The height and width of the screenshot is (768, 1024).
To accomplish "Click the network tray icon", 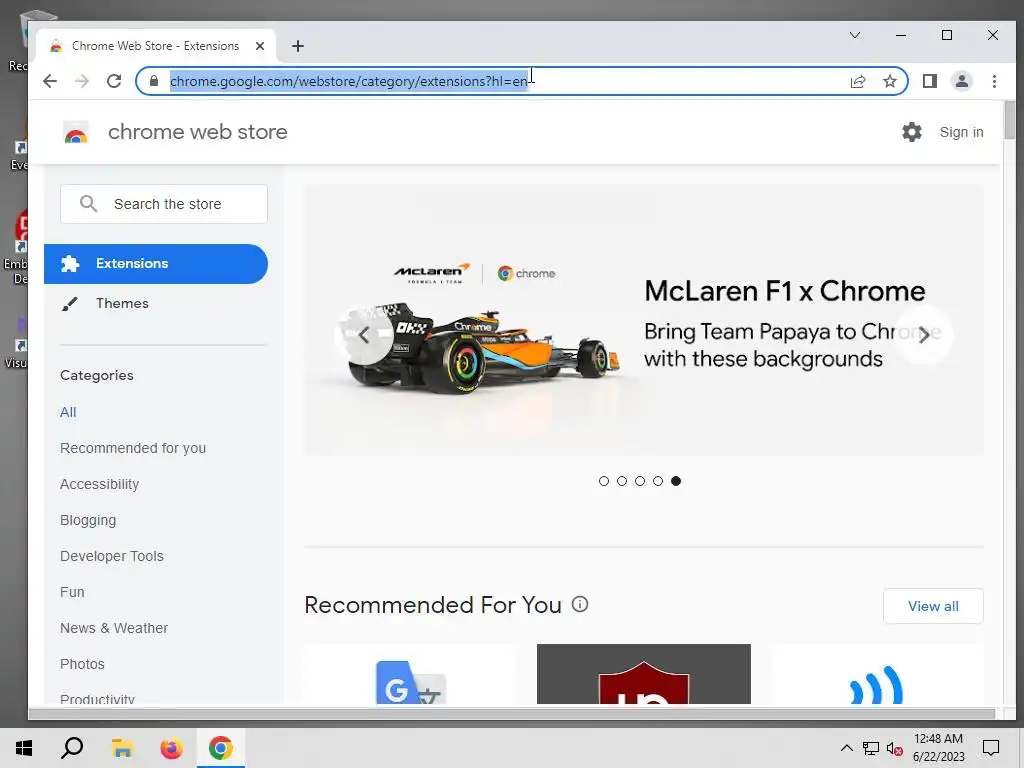I will pos(871,748).
